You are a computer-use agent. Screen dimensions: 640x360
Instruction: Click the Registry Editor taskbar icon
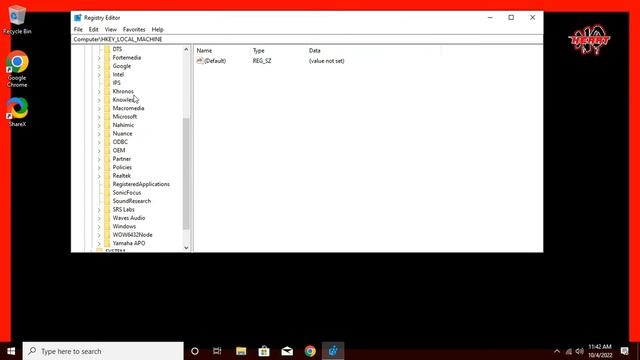click(x=333, y=351)
